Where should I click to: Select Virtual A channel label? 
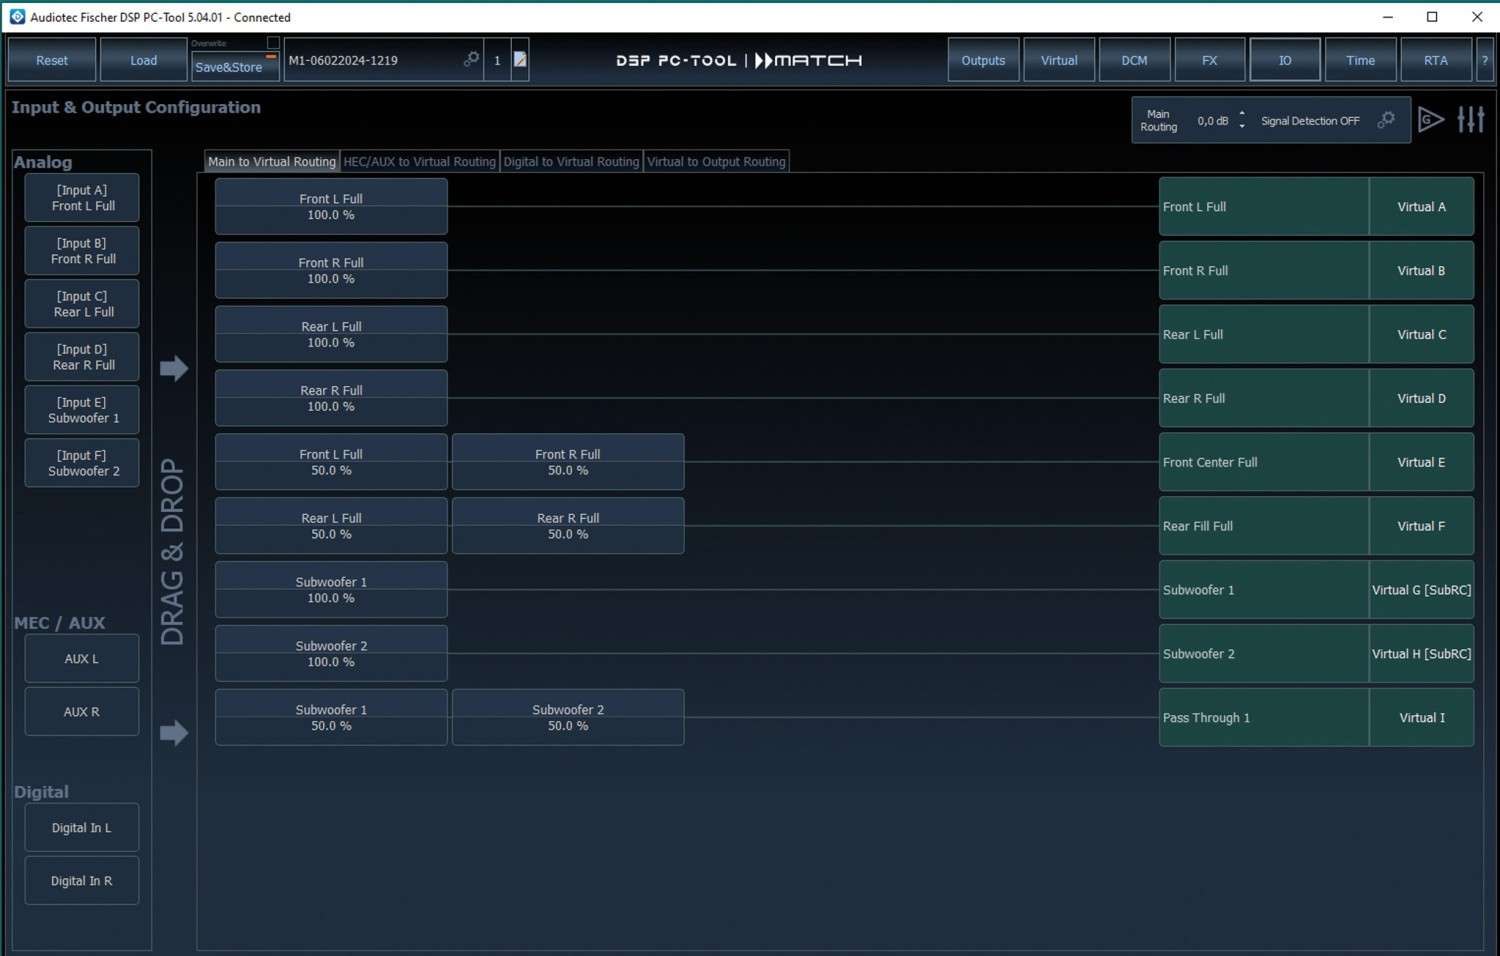click(x=1421, y=207)
